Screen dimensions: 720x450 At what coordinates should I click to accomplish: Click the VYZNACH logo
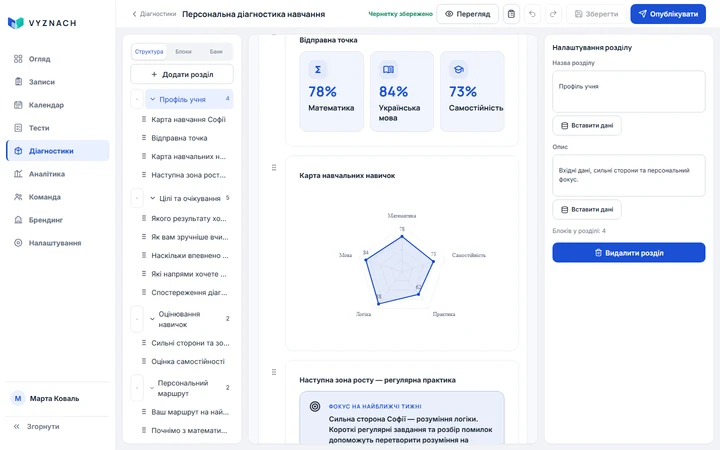coord(42,22)
